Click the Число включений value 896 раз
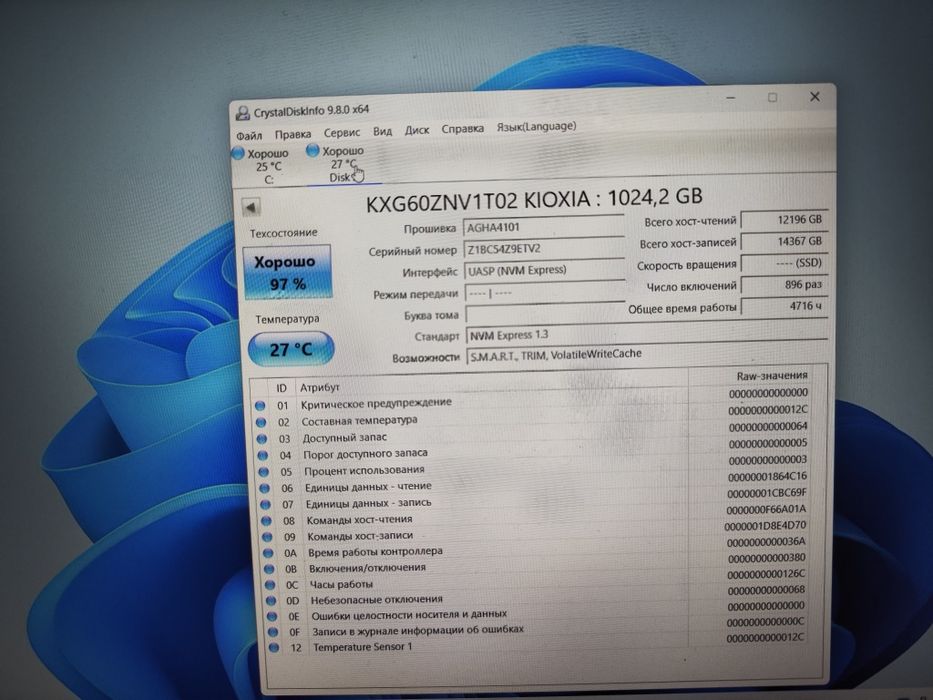 point(784,285)
